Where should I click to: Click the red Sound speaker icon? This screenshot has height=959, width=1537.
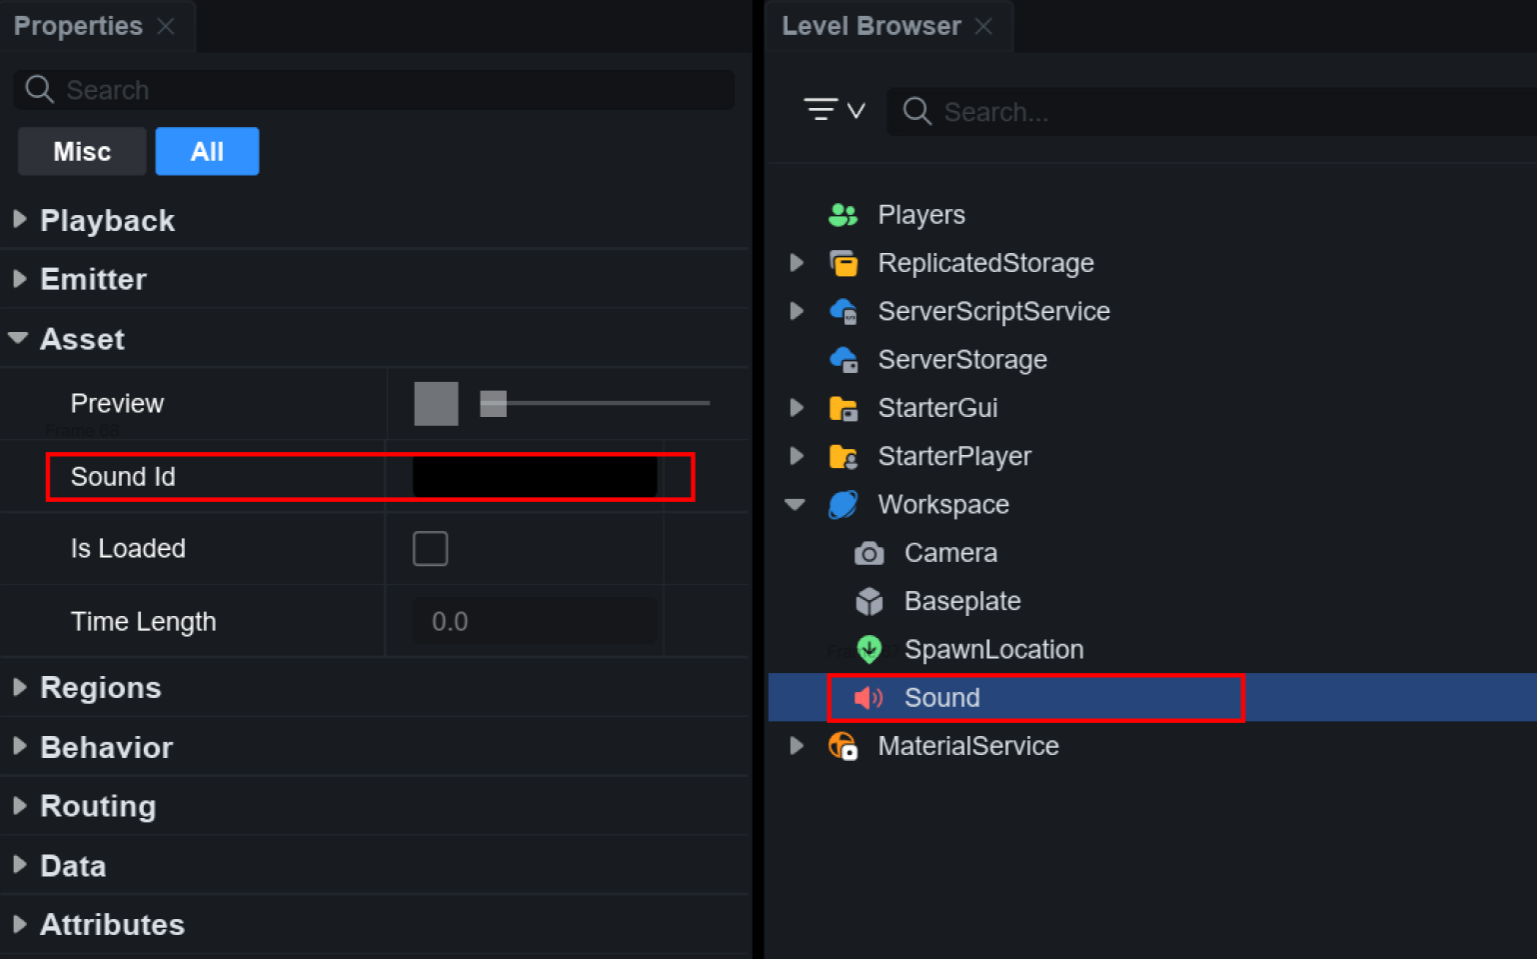[868, 698]
